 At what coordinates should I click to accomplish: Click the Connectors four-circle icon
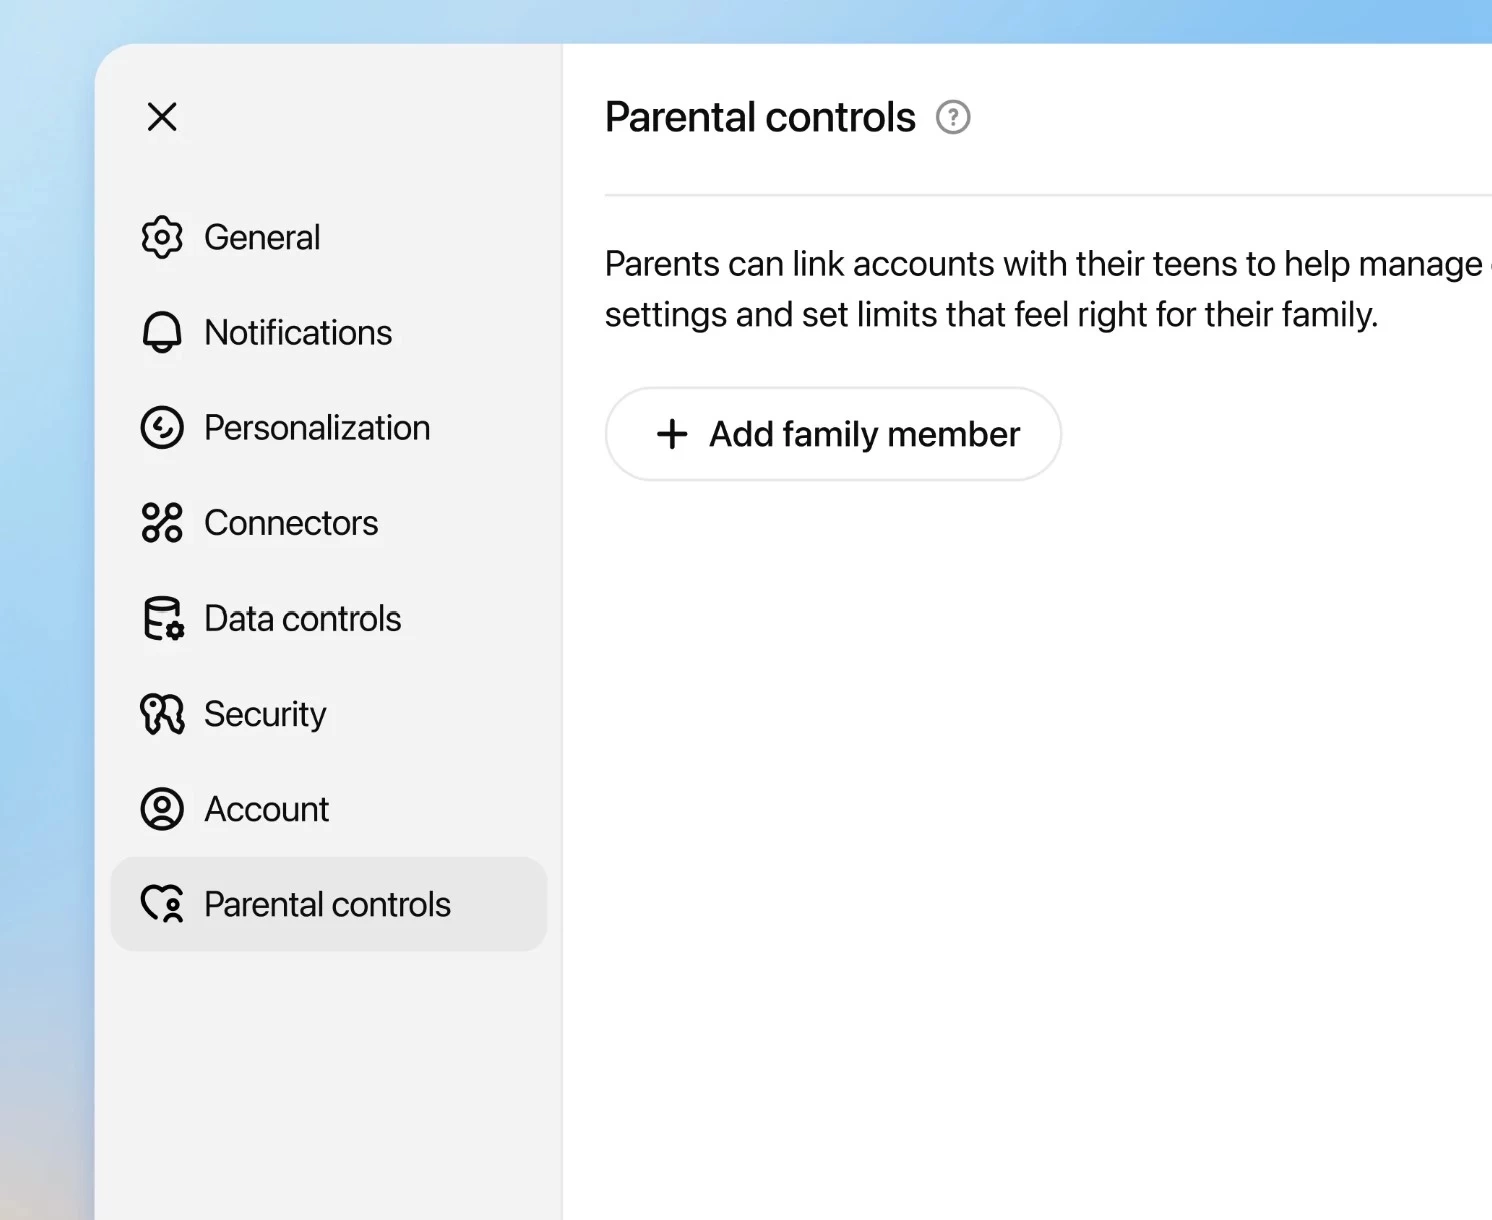162,523
